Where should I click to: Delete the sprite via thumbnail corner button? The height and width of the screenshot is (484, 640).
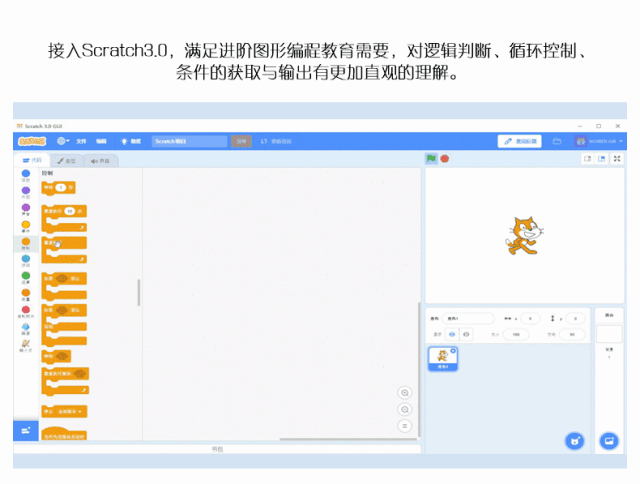pyautogui.click(x=453, y=351)
